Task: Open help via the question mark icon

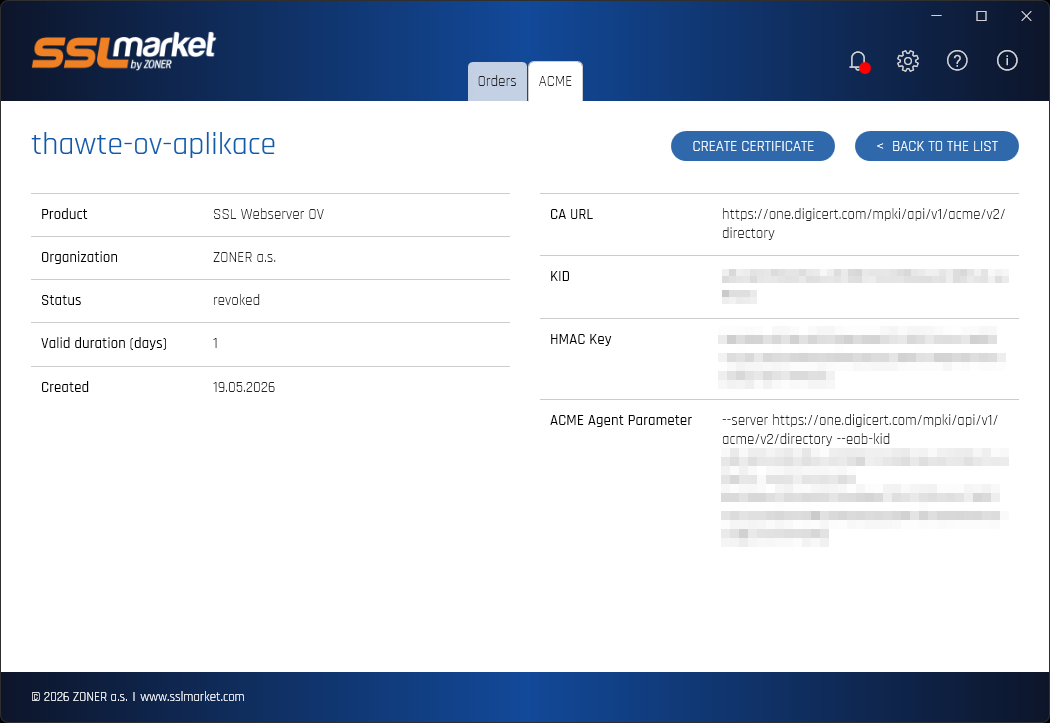Action: click(x=958, y=61)
